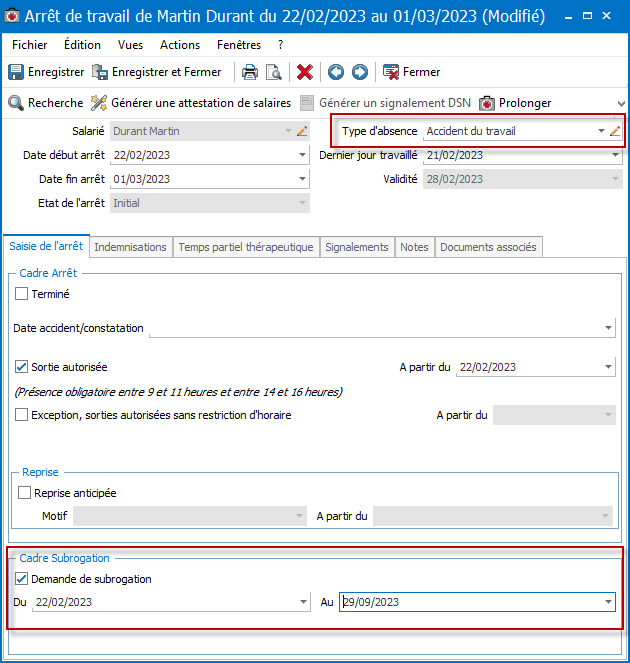The image size is (630, 663).
Task: Click the subrogation Au date field
Action: coord(477,602)
